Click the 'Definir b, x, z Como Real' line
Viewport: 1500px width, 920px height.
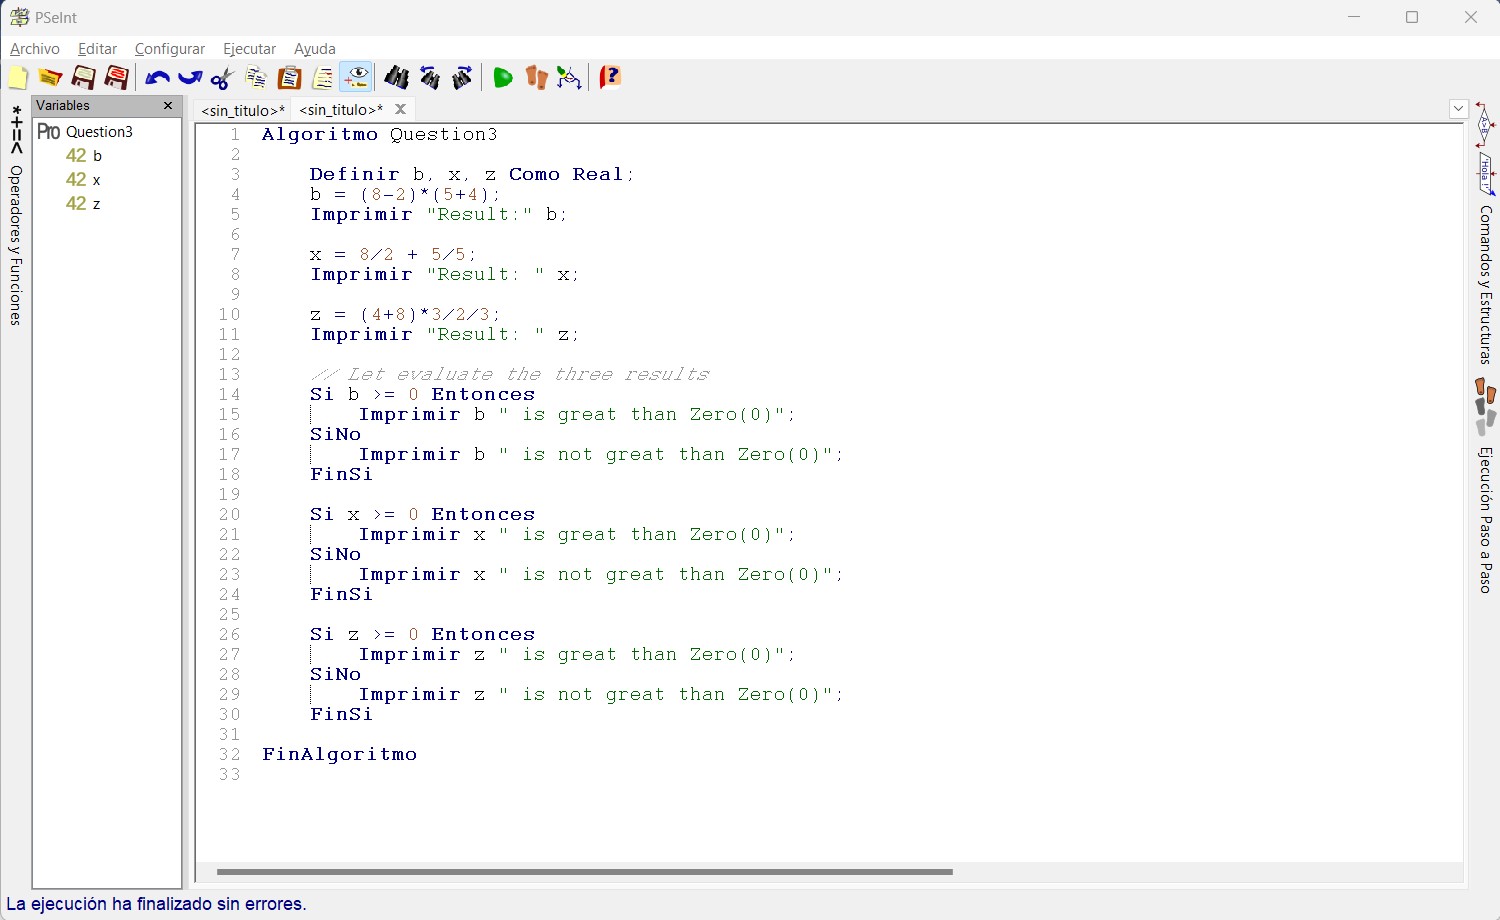click(472, 174)
